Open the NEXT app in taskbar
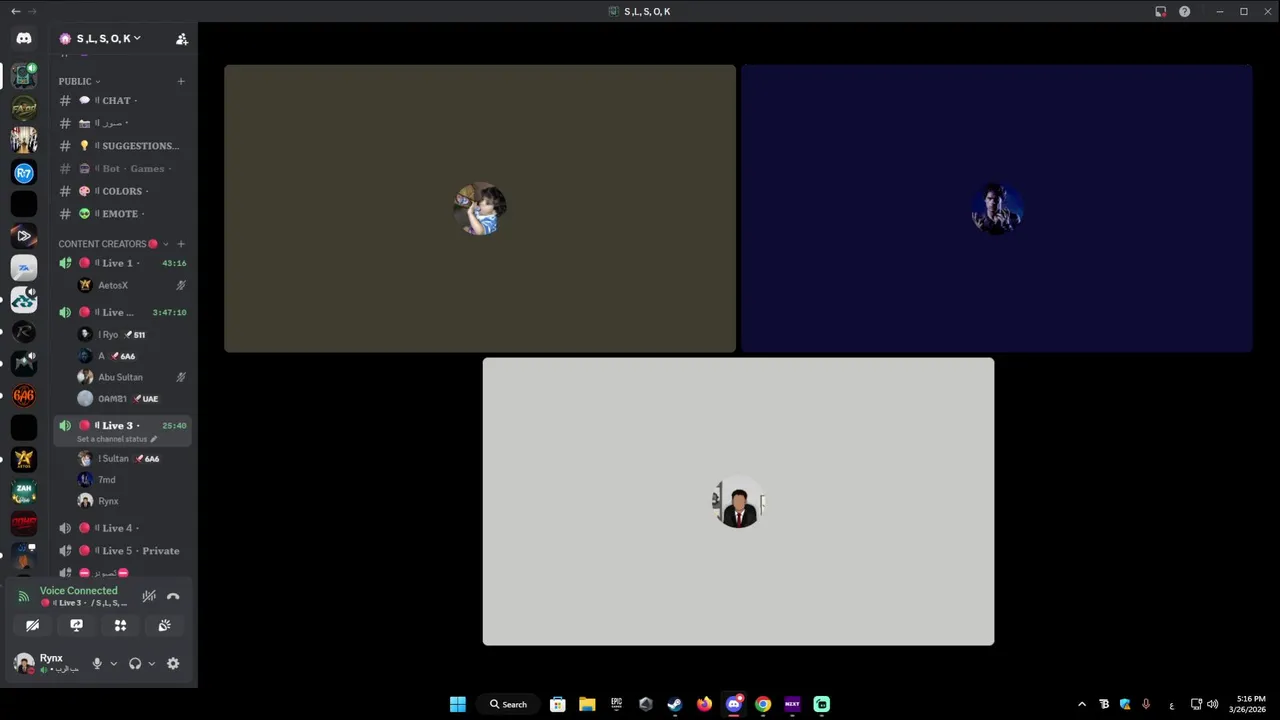Viewport: 1280px width, 720px height. (792, 704)
